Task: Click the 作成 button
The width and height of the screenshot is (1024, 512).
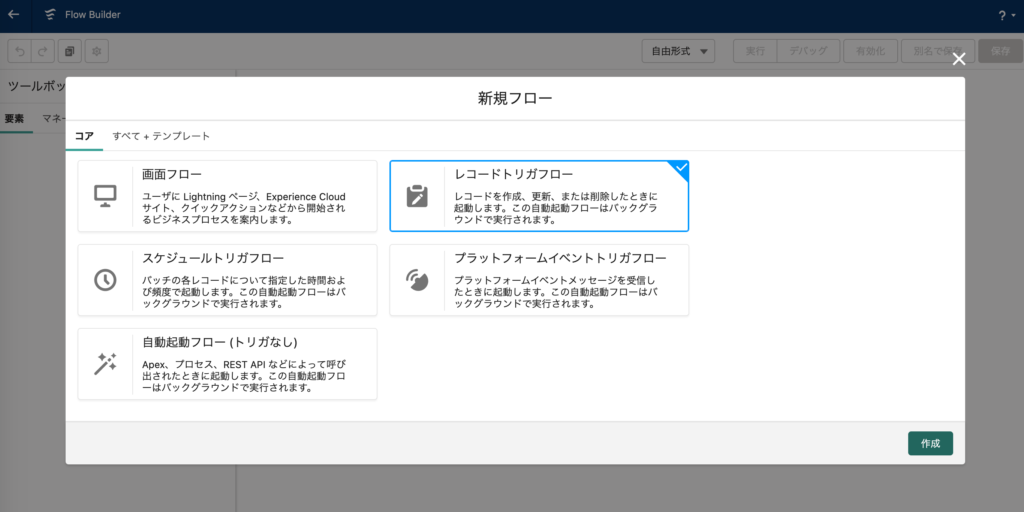Action: click(x=929, y=443)
